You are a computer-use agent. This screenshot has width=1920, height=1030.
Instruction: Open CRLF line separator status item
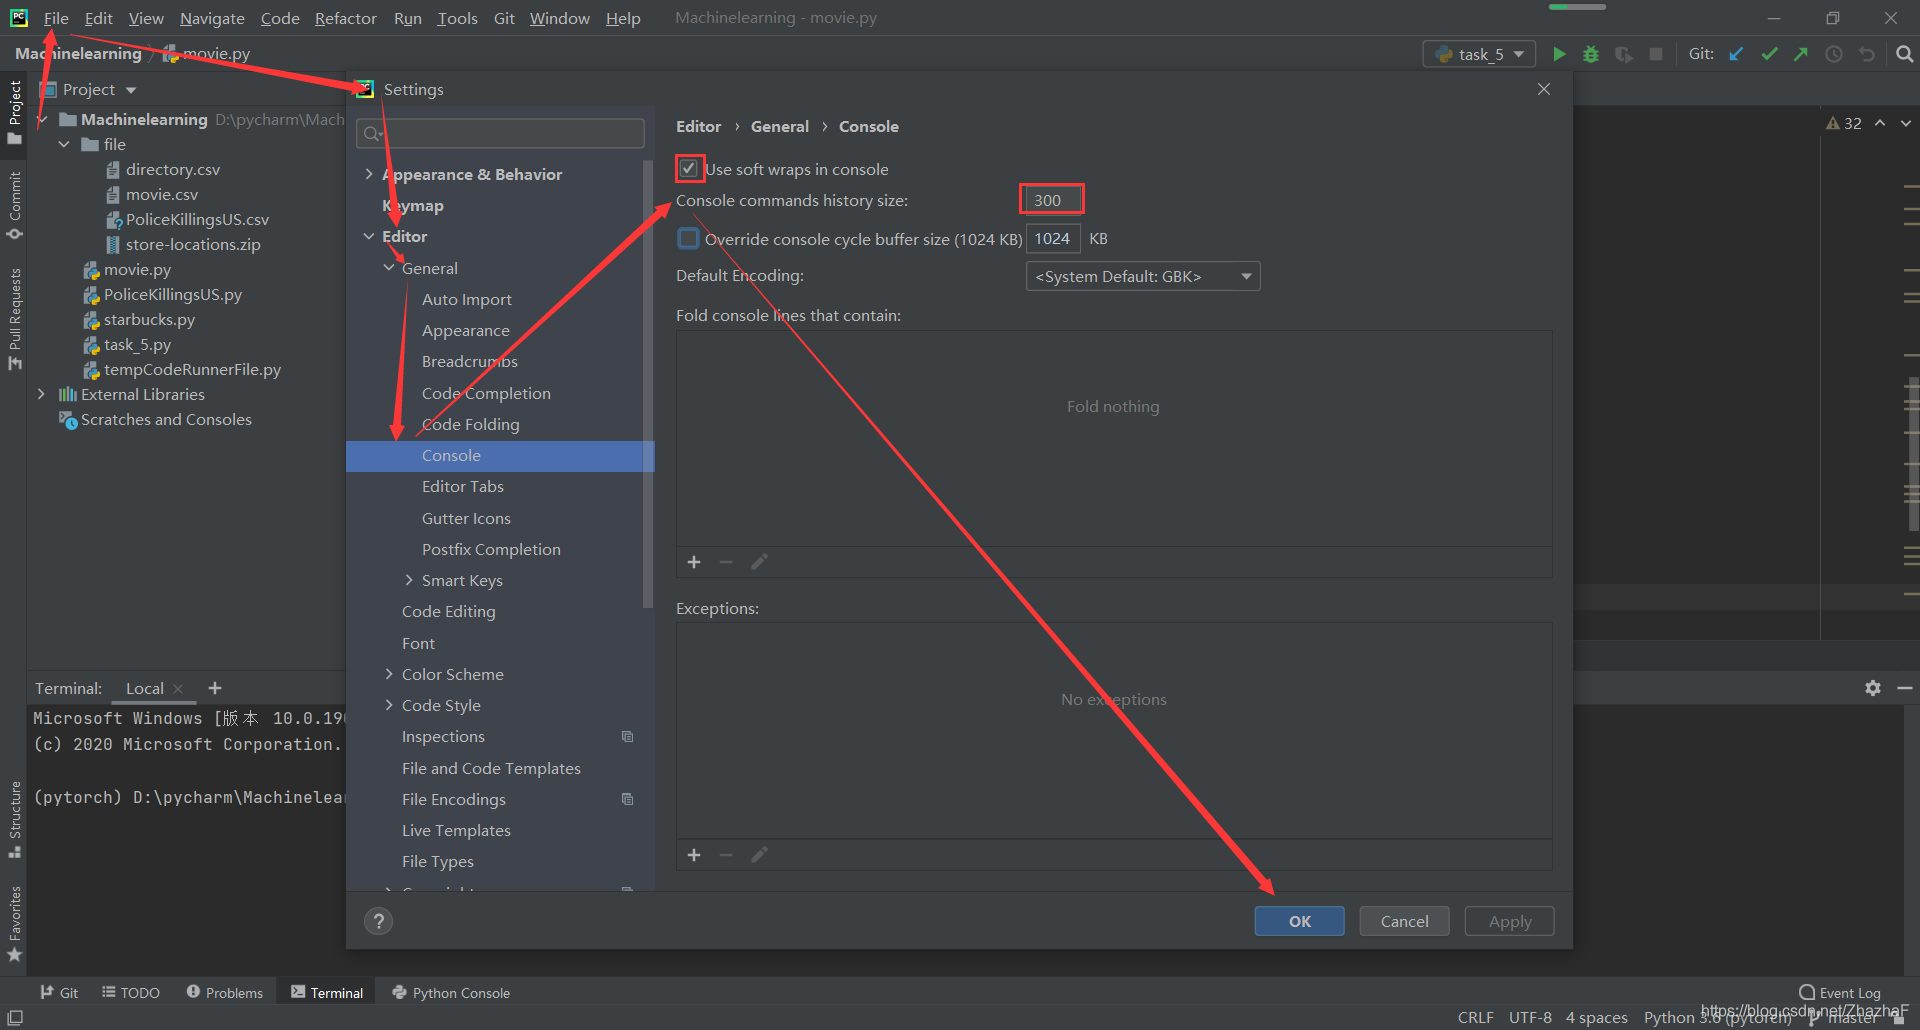[x=1475, y=1017]
